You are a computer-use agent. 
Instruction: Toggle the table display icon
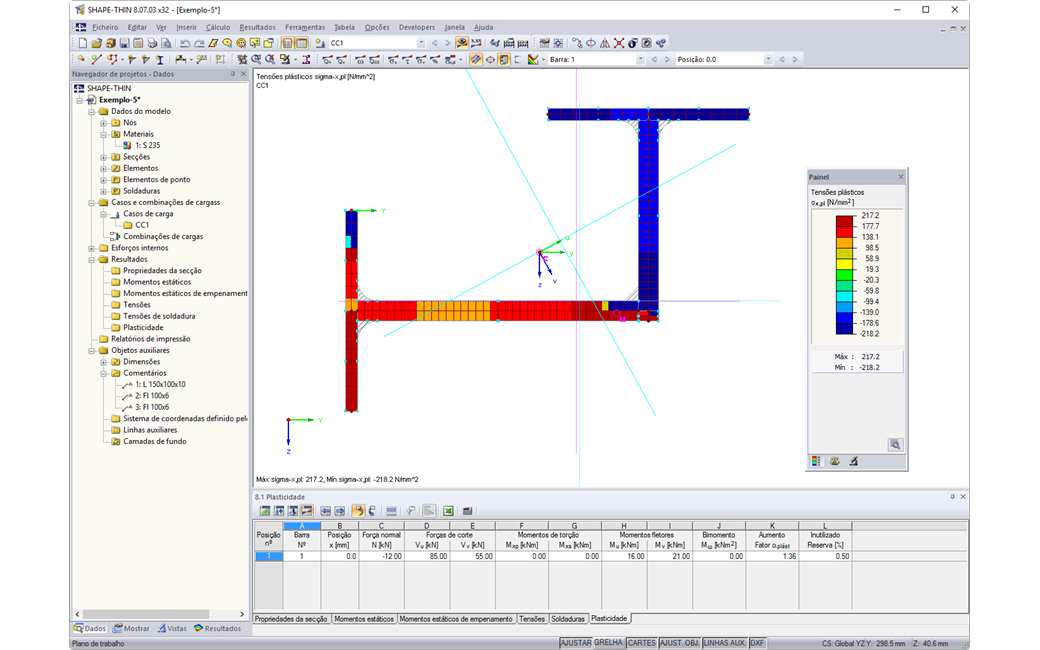[x=301, y=43]
